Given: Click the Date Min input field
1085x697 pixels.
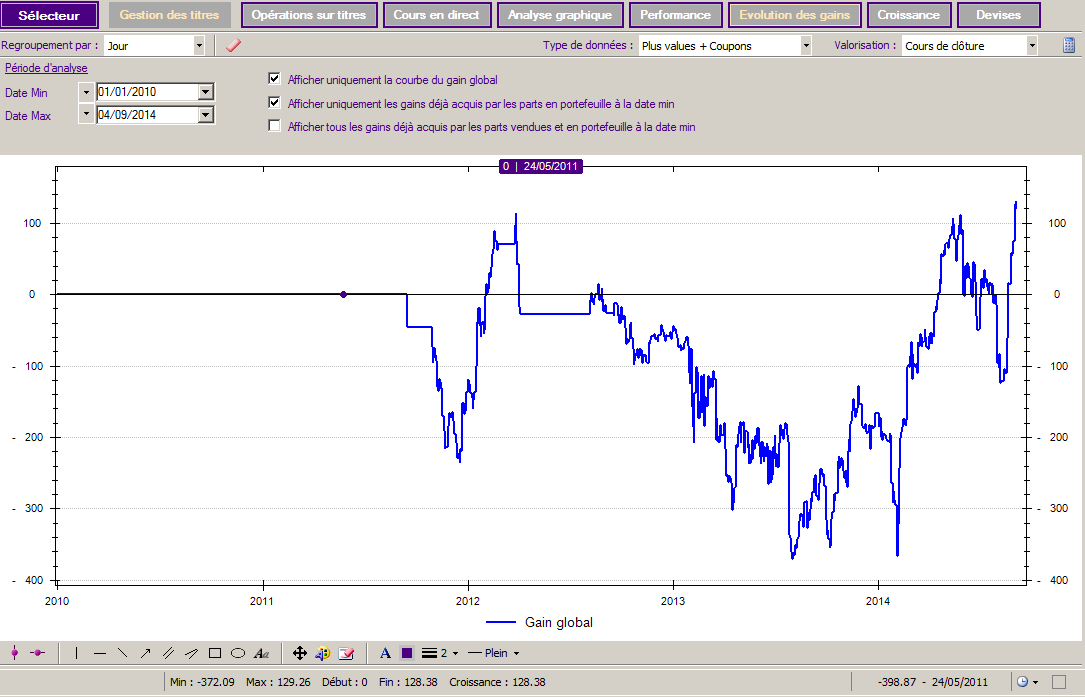Looking at the screenshot, I should [x=147, y=92].
